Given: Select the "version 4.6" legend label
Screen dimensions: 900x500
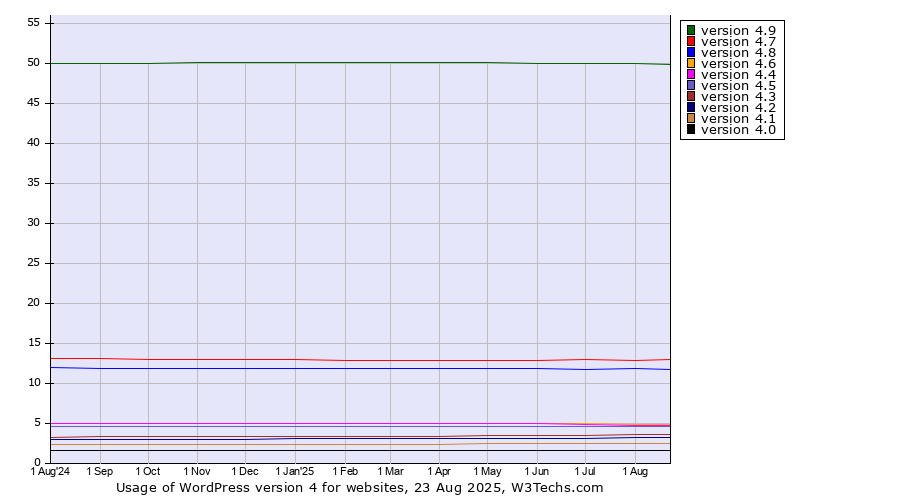Looking at the screenshot, I should tap(738, 63).
